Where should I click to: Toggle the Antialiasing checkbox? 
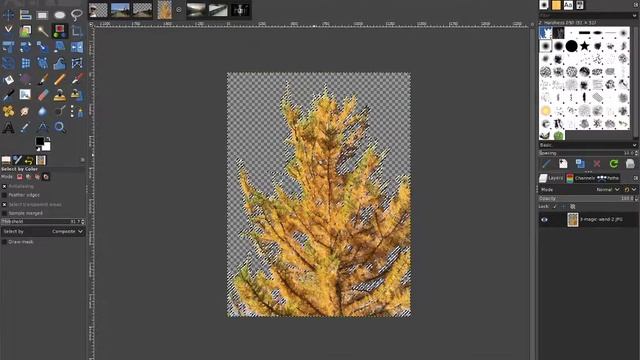tap(4, 186)
